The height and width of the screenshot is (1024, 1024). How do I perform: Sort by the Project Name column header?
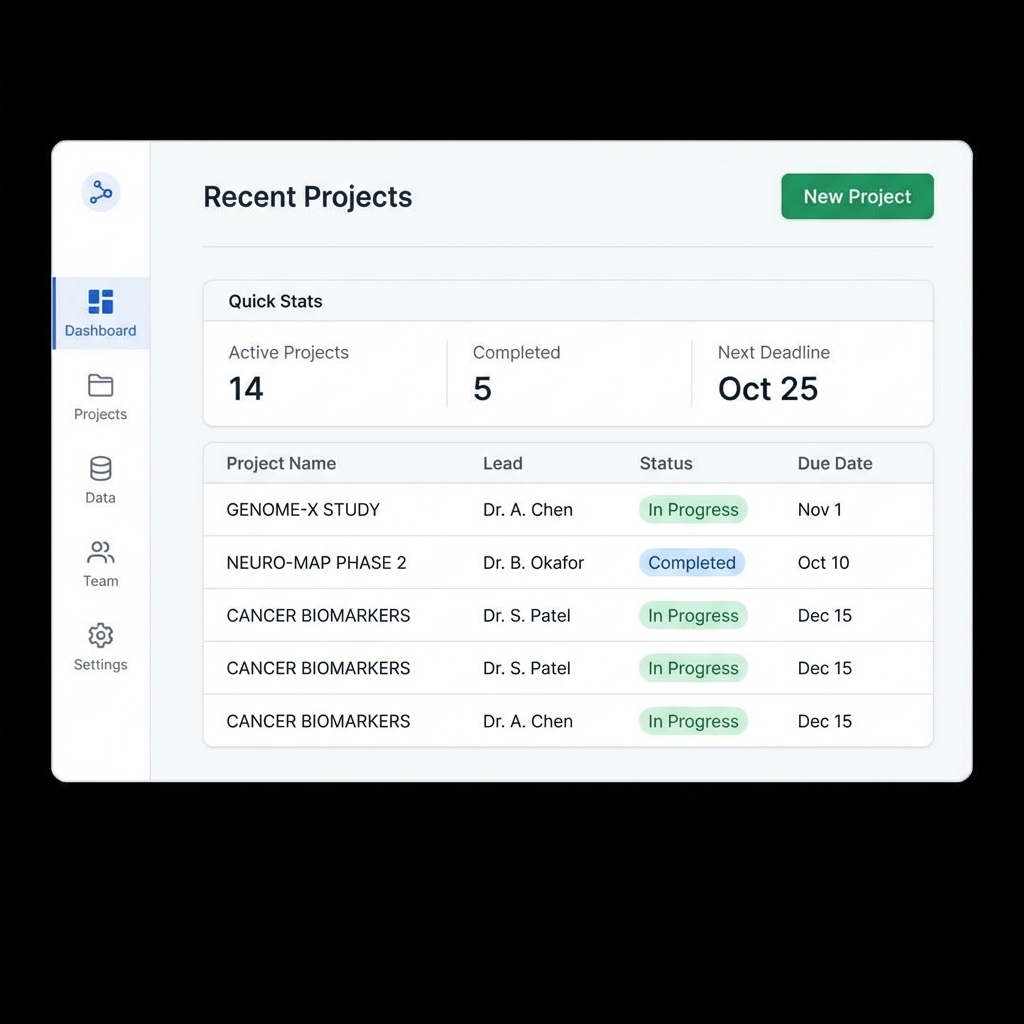pos(281,463)
